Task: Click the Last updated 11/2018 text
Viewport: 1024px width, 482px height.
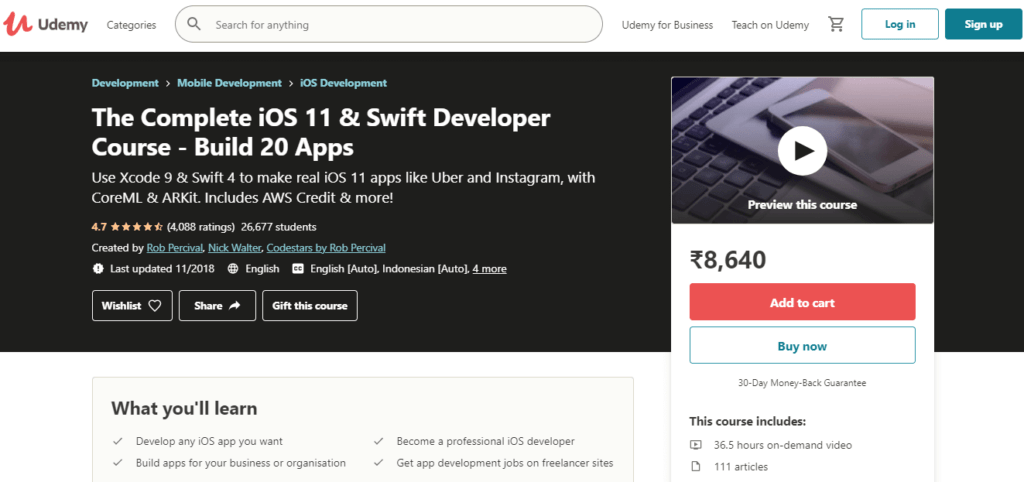Action: tap(162, 268)
